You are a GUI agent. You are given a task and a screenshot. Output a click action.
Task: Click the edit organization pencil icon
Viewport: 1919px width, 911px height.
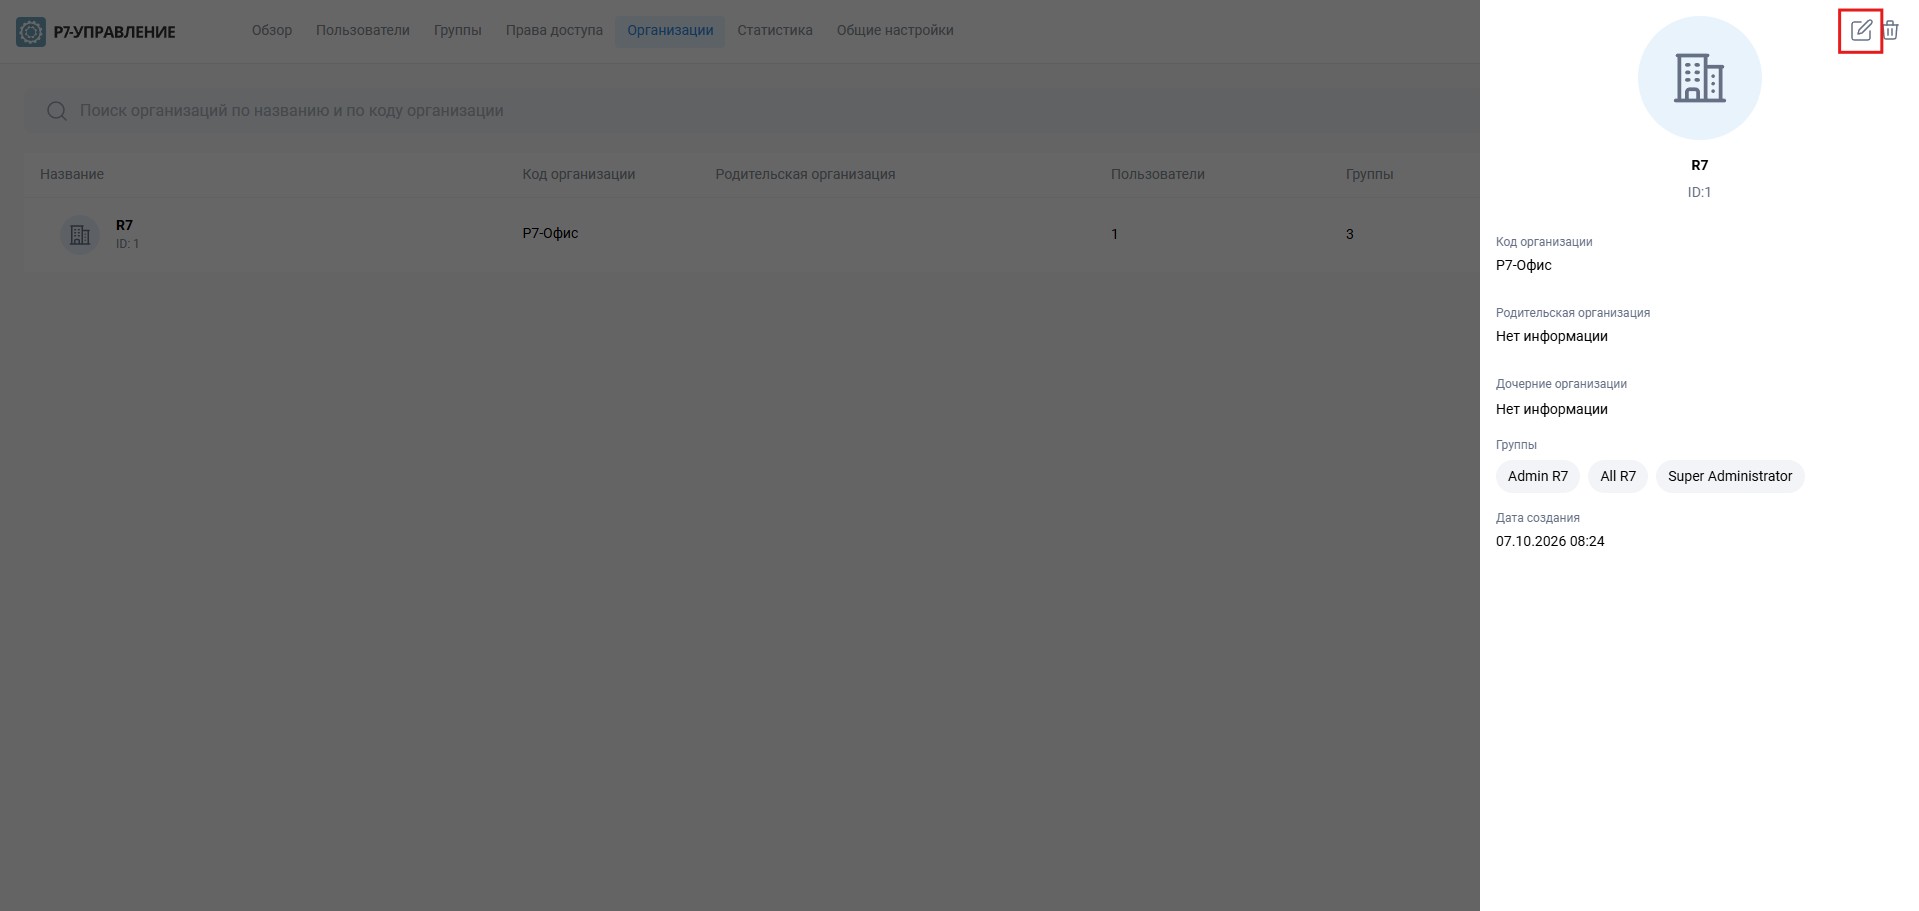click(1861, 31)
